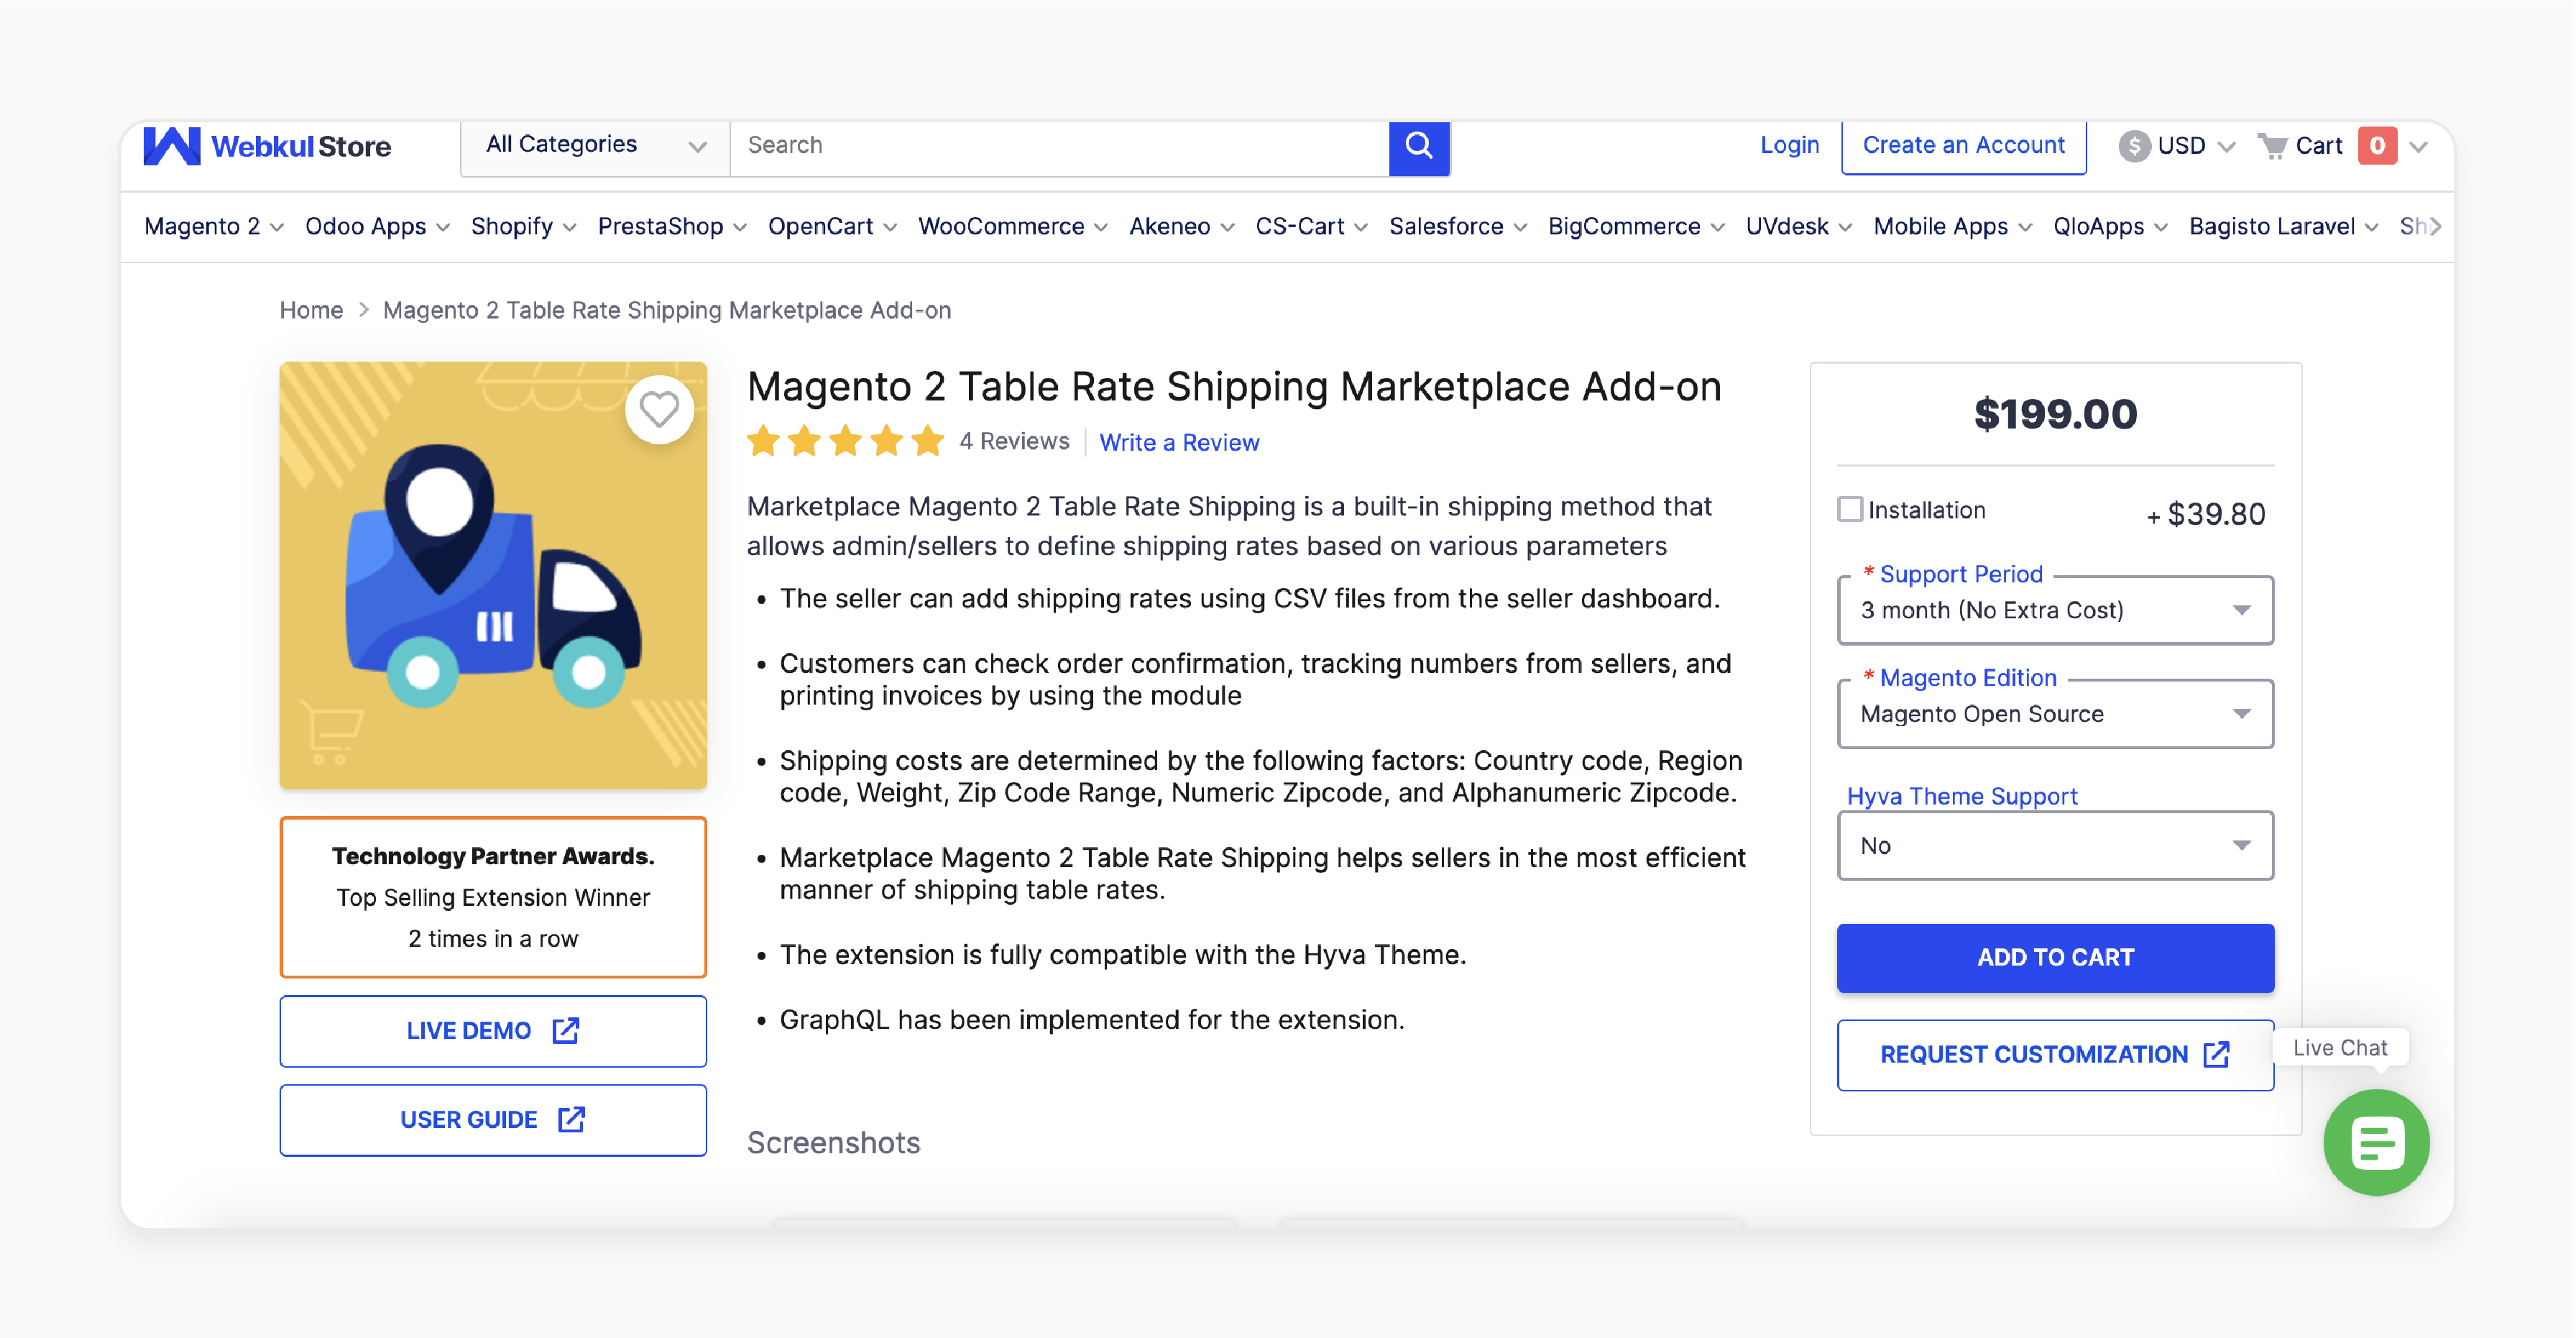Expand the OpenCart menu

click(832, 227)
